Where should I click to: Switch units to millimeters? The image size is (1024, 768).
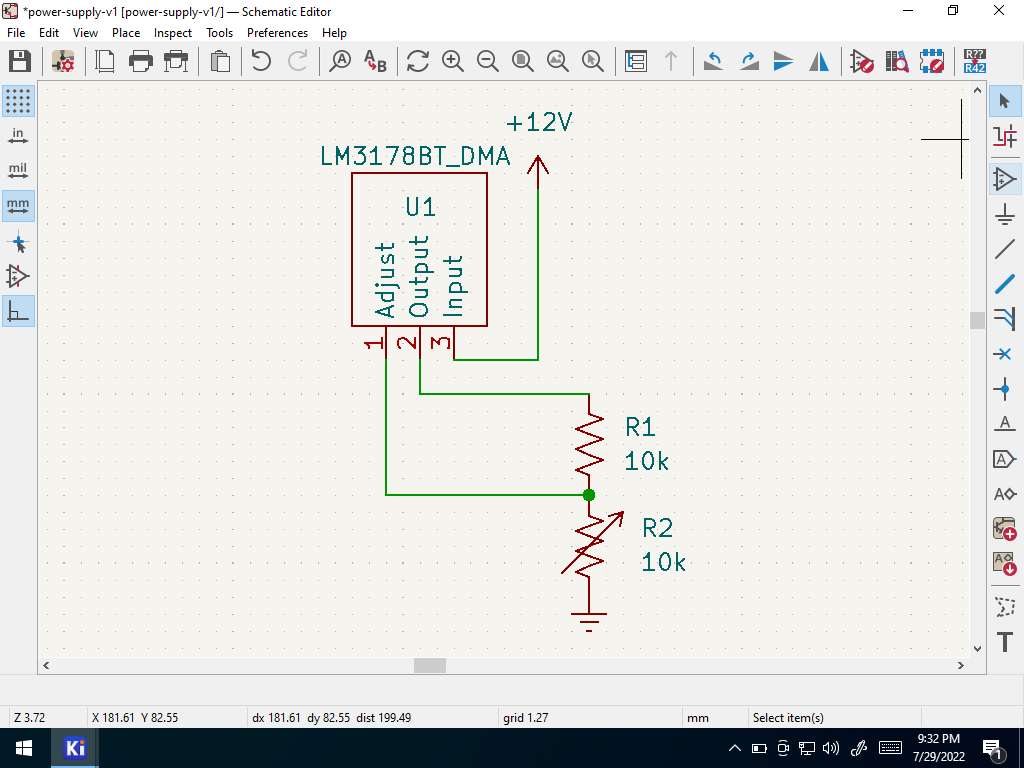coord(18,206)
